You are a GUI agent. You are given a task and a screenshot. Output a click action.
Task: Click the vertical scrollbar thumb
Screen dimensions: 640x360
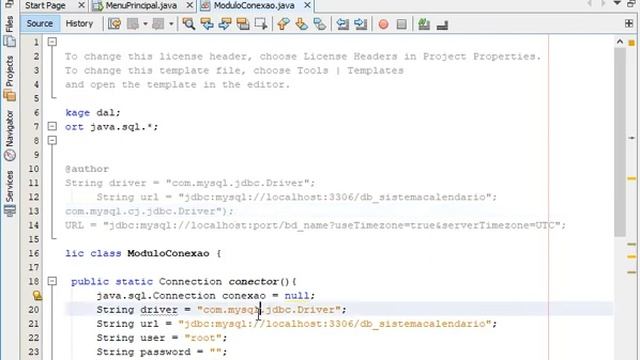tap(620, 142)
